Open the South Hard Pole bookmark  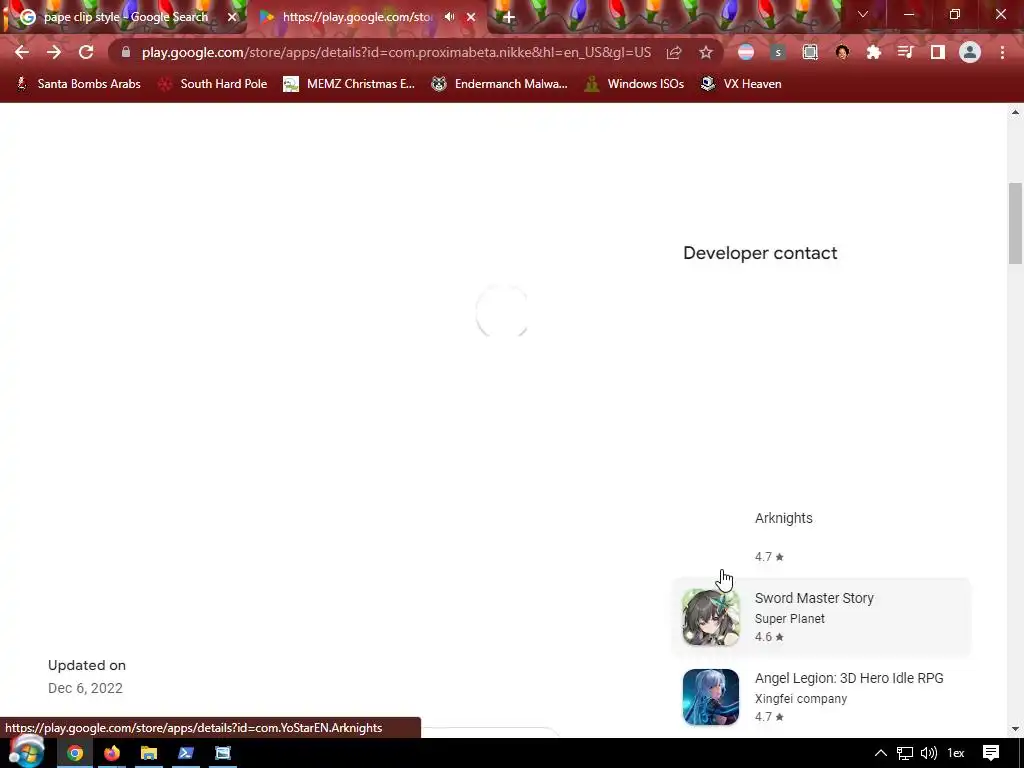point(213,84)
